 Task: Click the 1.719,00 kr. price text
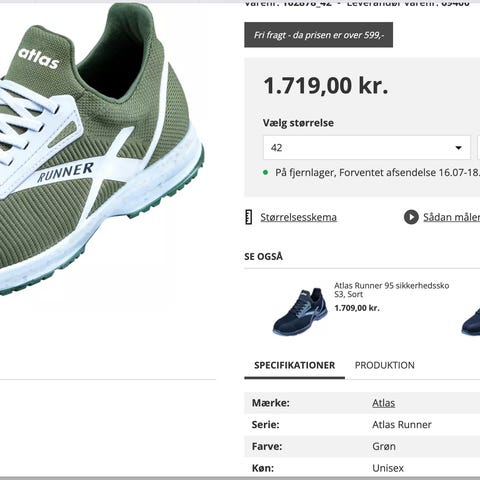click(x=326, y=86)
